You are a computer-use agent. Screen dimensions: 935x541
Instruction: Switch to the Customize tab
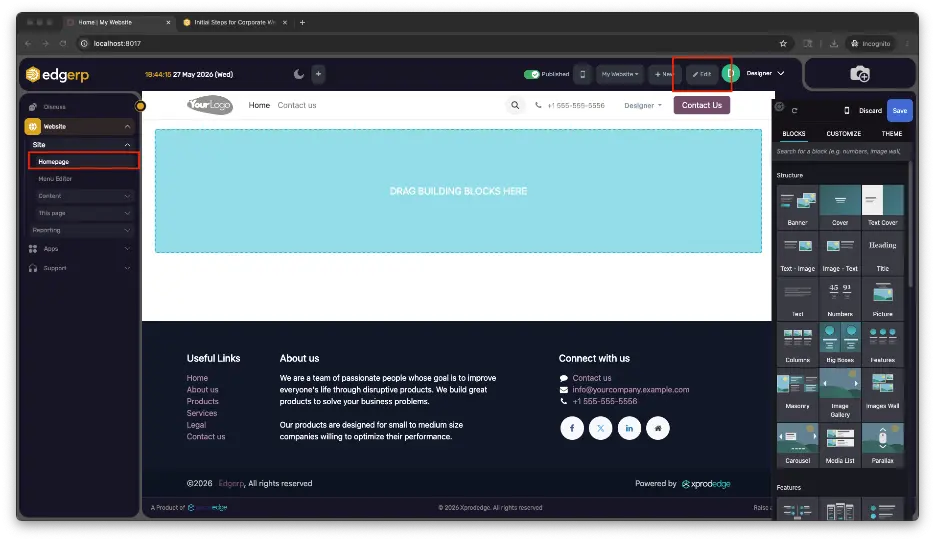coord(843,134)
